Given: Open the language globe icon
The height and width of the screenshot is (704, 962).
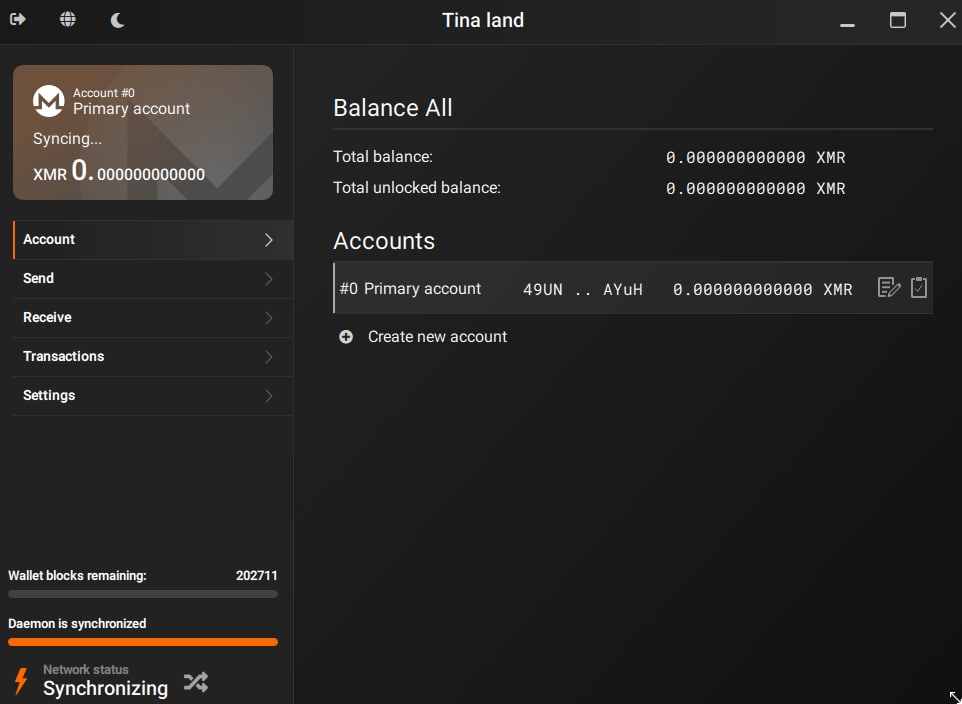Looking at the screenshot, I should tap(68, 20).
